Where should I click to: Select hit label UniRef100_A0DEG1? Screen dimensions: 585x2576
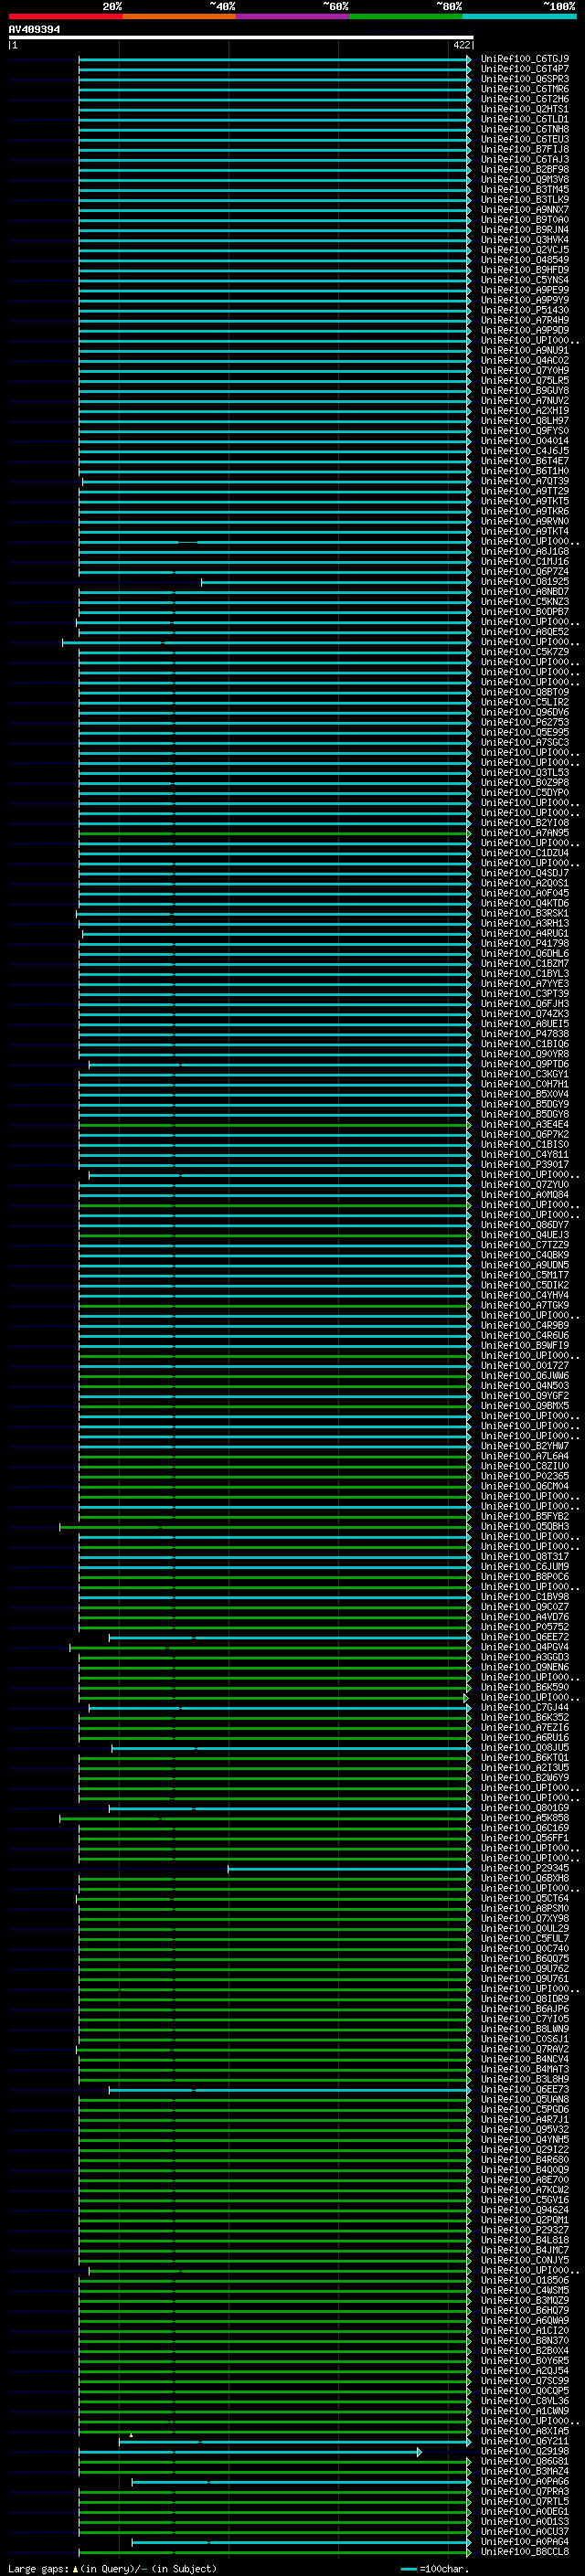click(x=525, y=2512)
